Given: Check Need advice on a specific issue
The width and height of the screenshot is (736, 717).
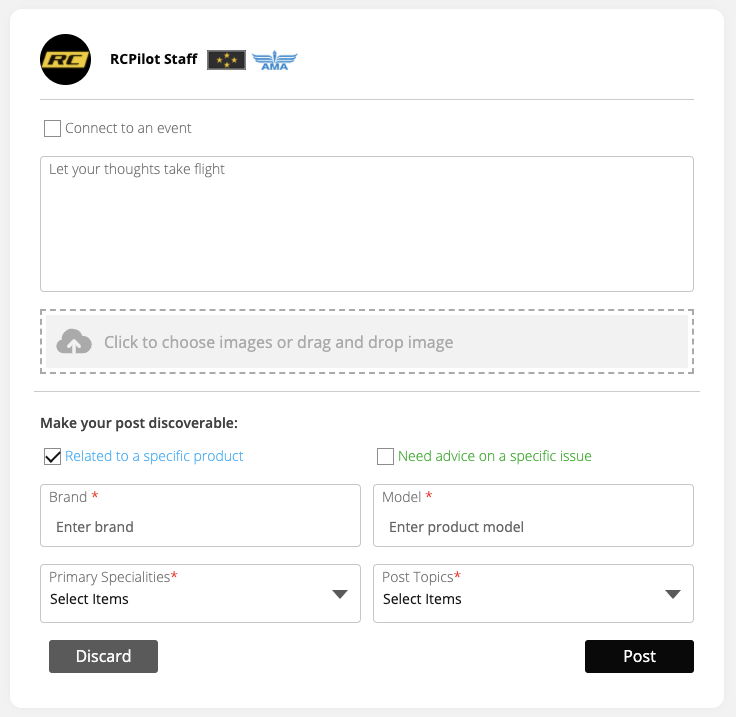Looking at the screenshot, I should click(385, 456).
